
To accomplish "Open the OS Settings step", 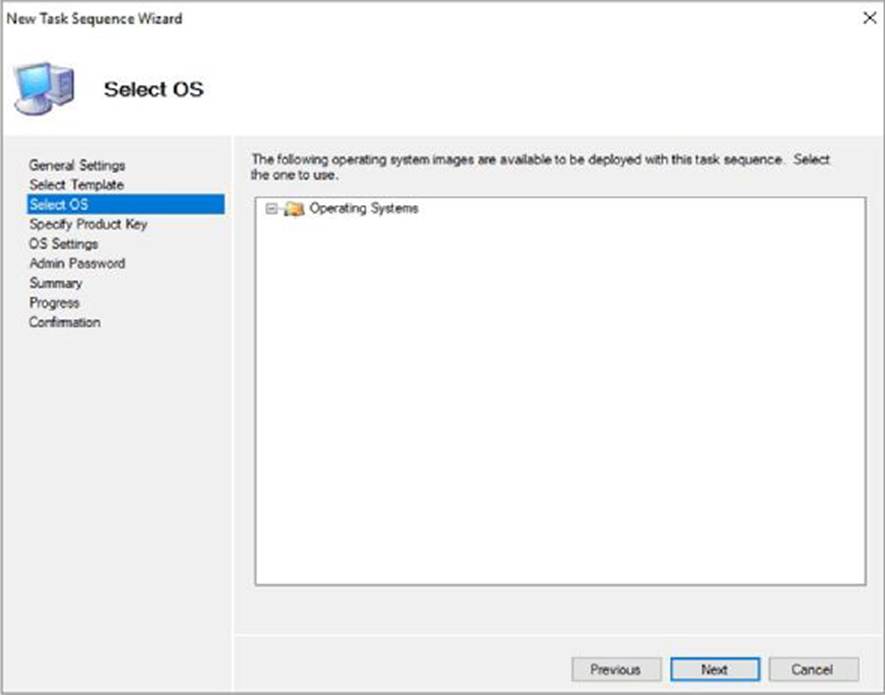I will click(x=63, y=244).
